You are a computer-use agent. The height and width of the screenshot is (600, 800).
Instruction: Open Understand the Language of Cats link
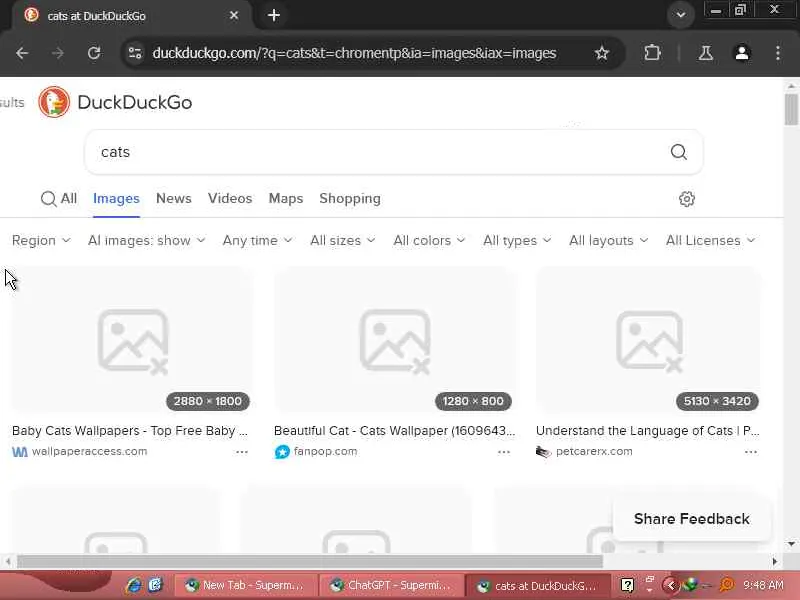647,431
